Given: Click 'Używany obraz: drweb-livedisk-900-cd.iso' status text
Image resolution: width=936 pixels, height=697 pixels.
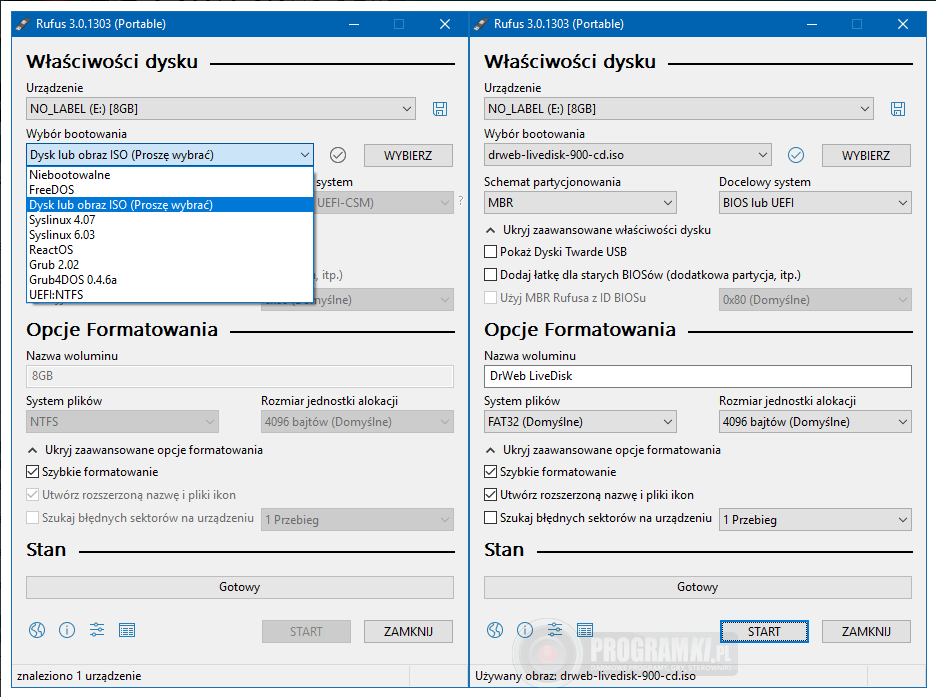Looking at the screenshot, I should point(585,676).
